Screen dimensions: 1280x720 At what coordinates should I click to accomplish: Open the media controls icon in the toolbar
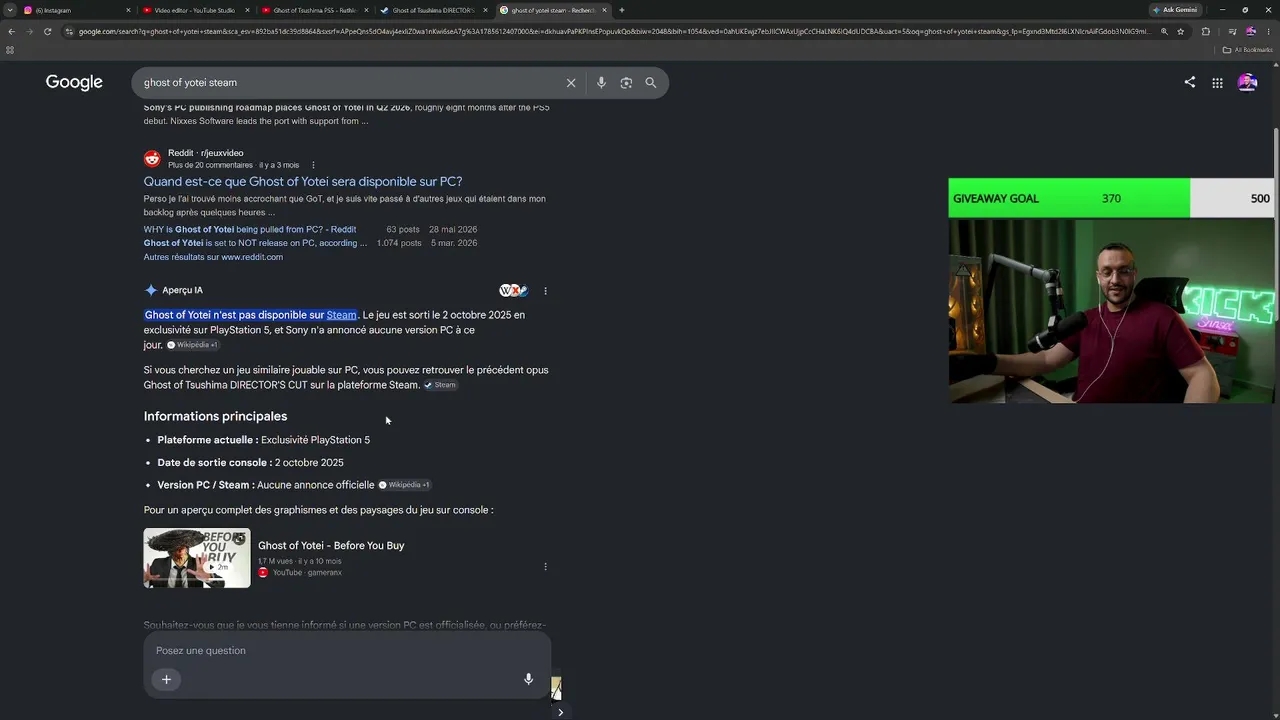1232,31
